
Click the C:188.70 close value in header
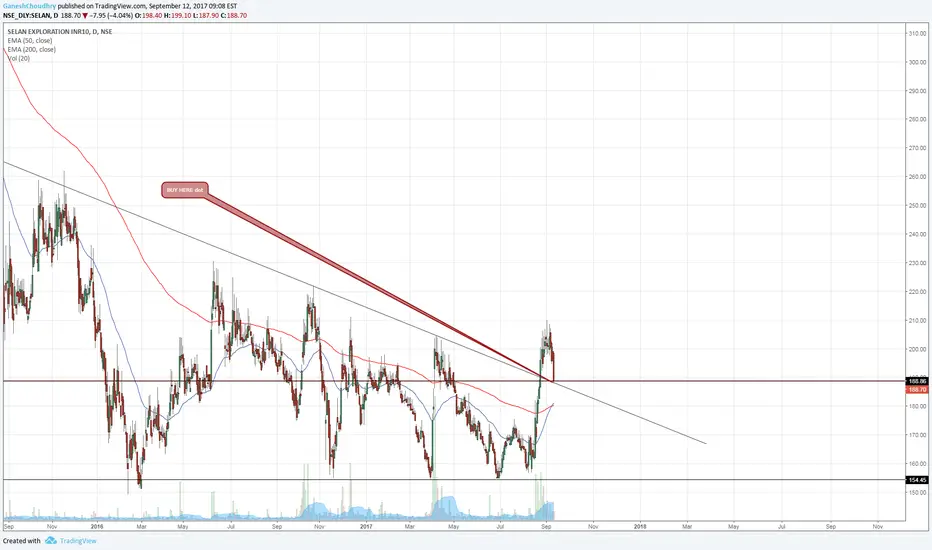click(x=234, y=15)
